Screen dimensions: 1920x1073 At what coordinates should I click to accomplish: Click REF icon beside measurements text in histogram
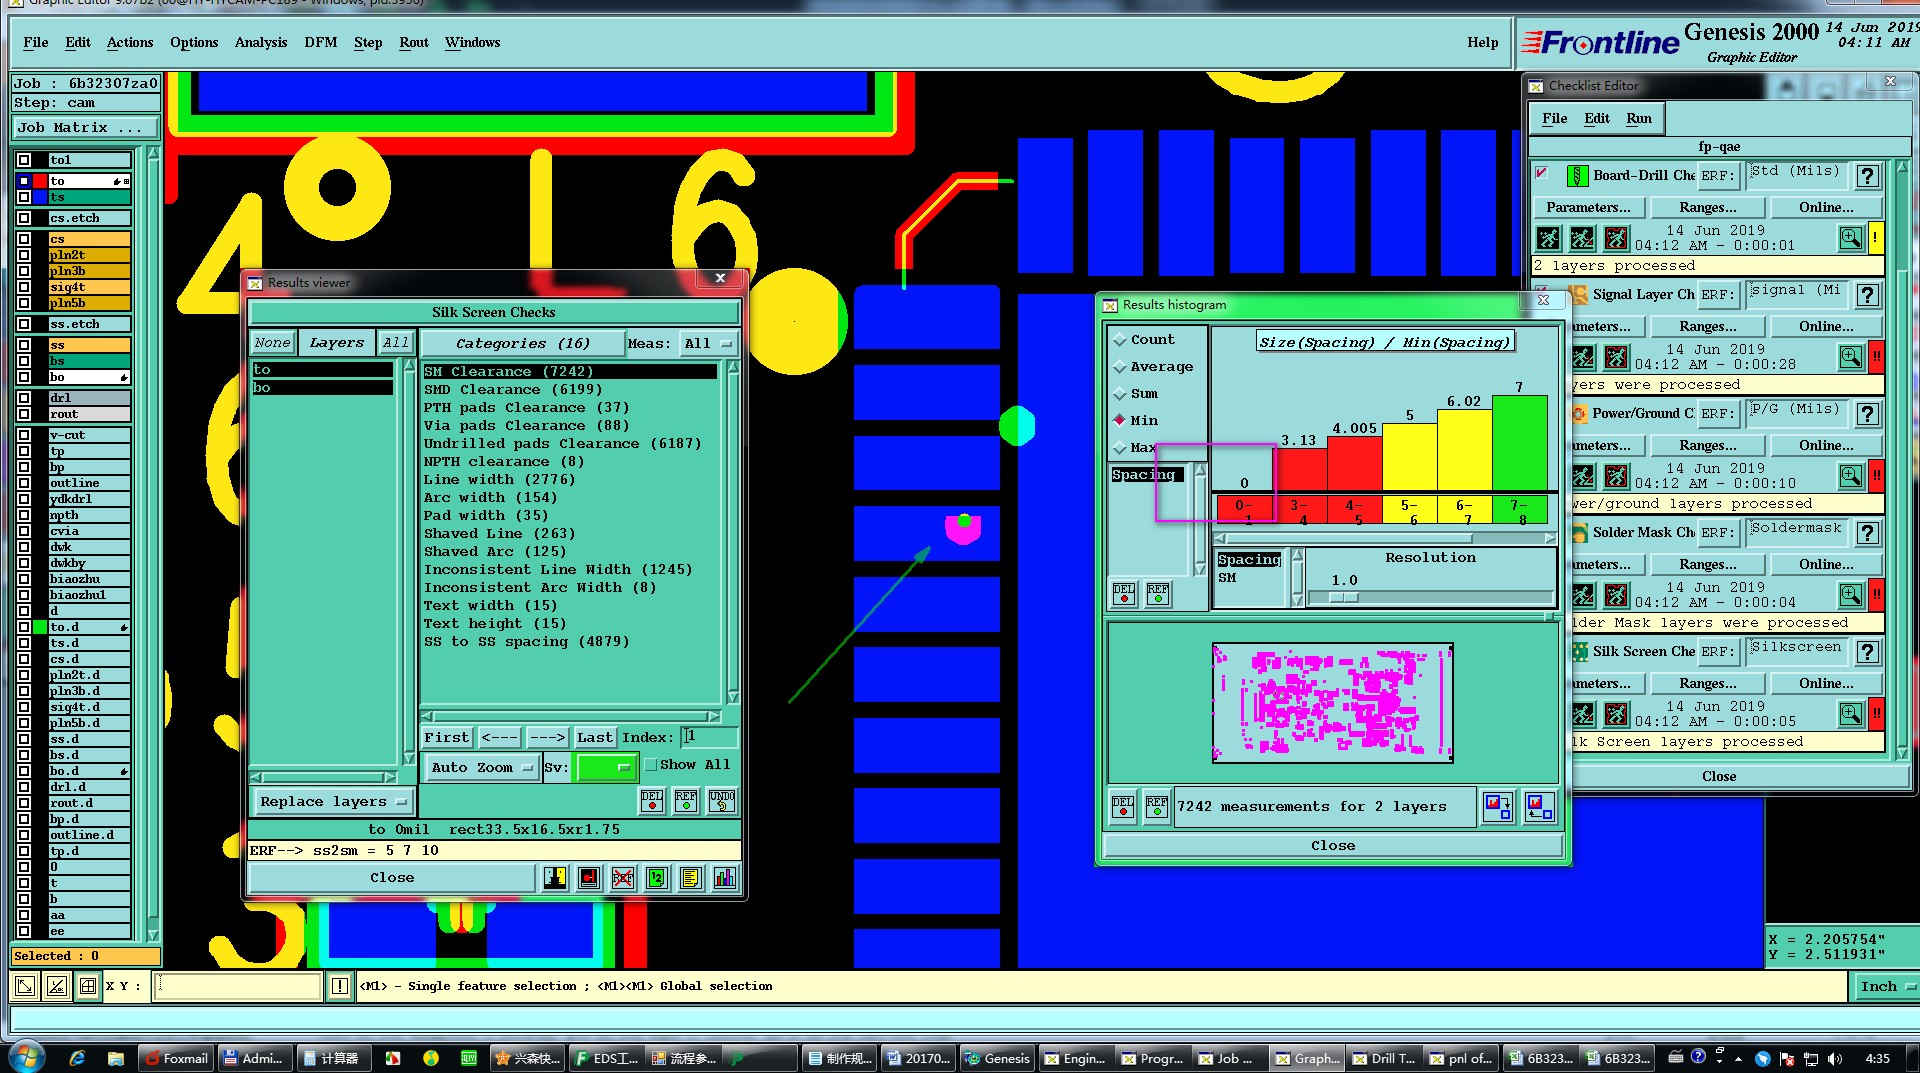click(1157, 807)
